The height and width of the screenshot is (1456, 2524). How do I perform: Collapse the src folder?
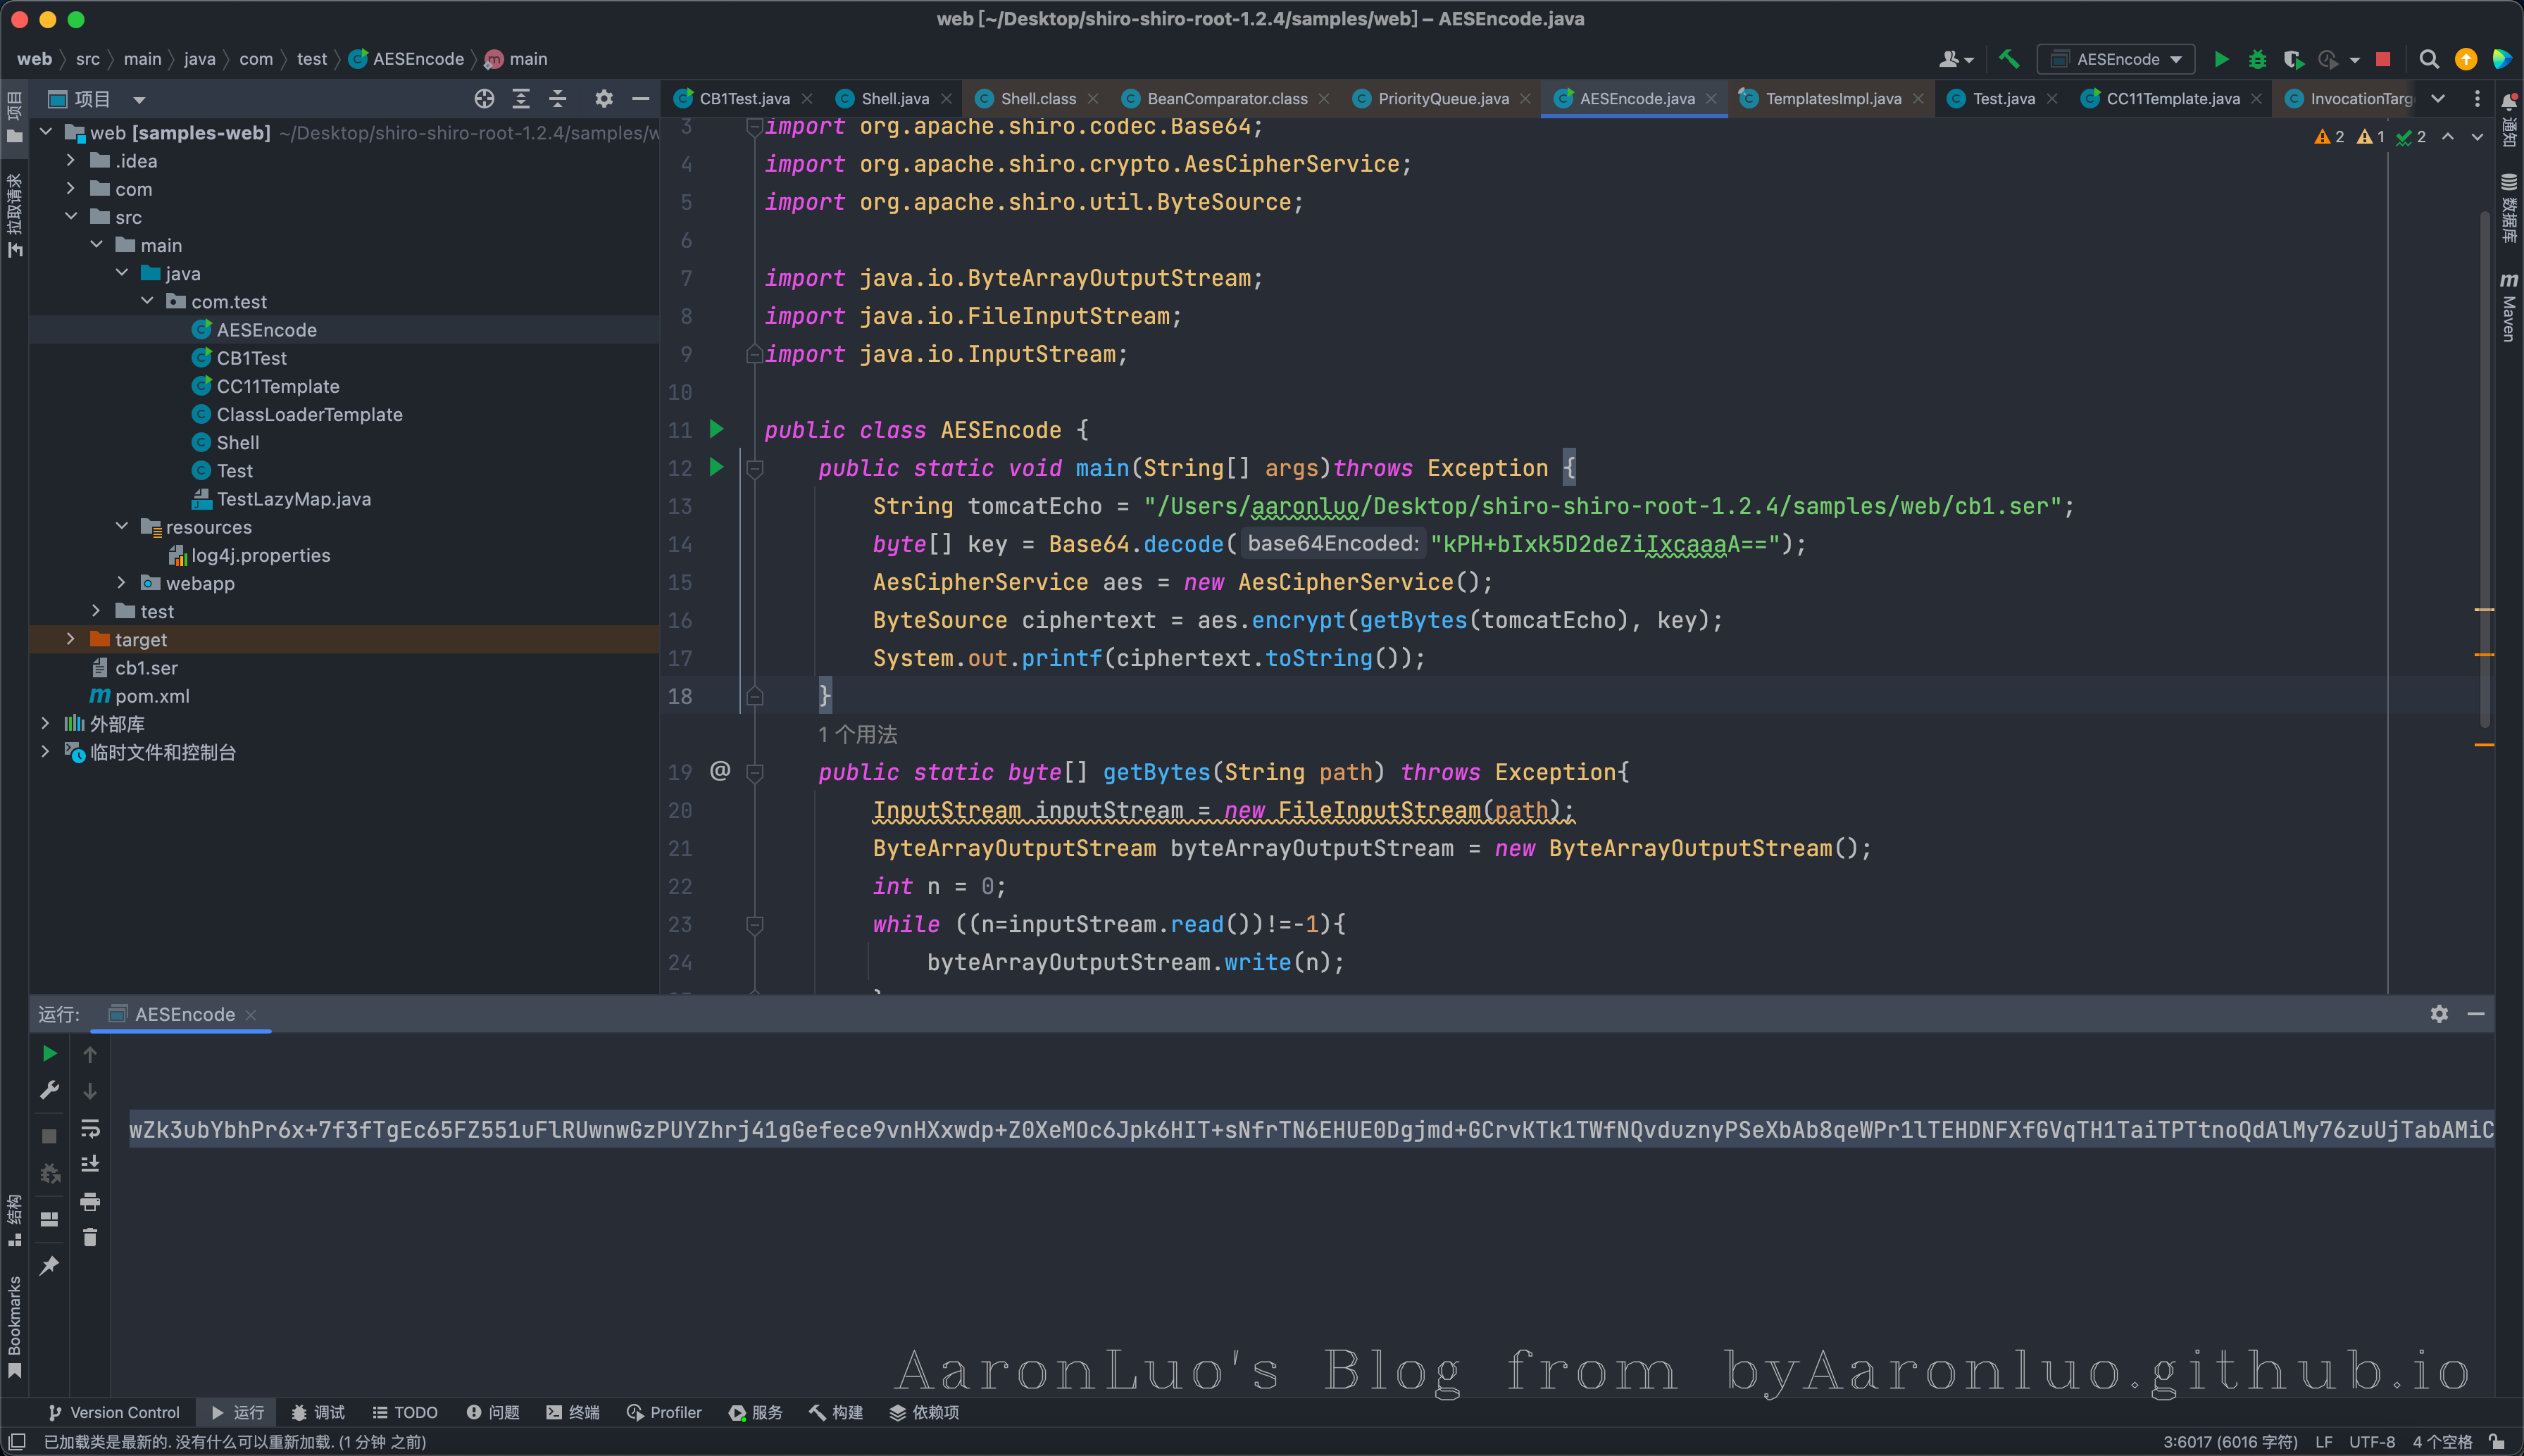[x=70, y=216]
